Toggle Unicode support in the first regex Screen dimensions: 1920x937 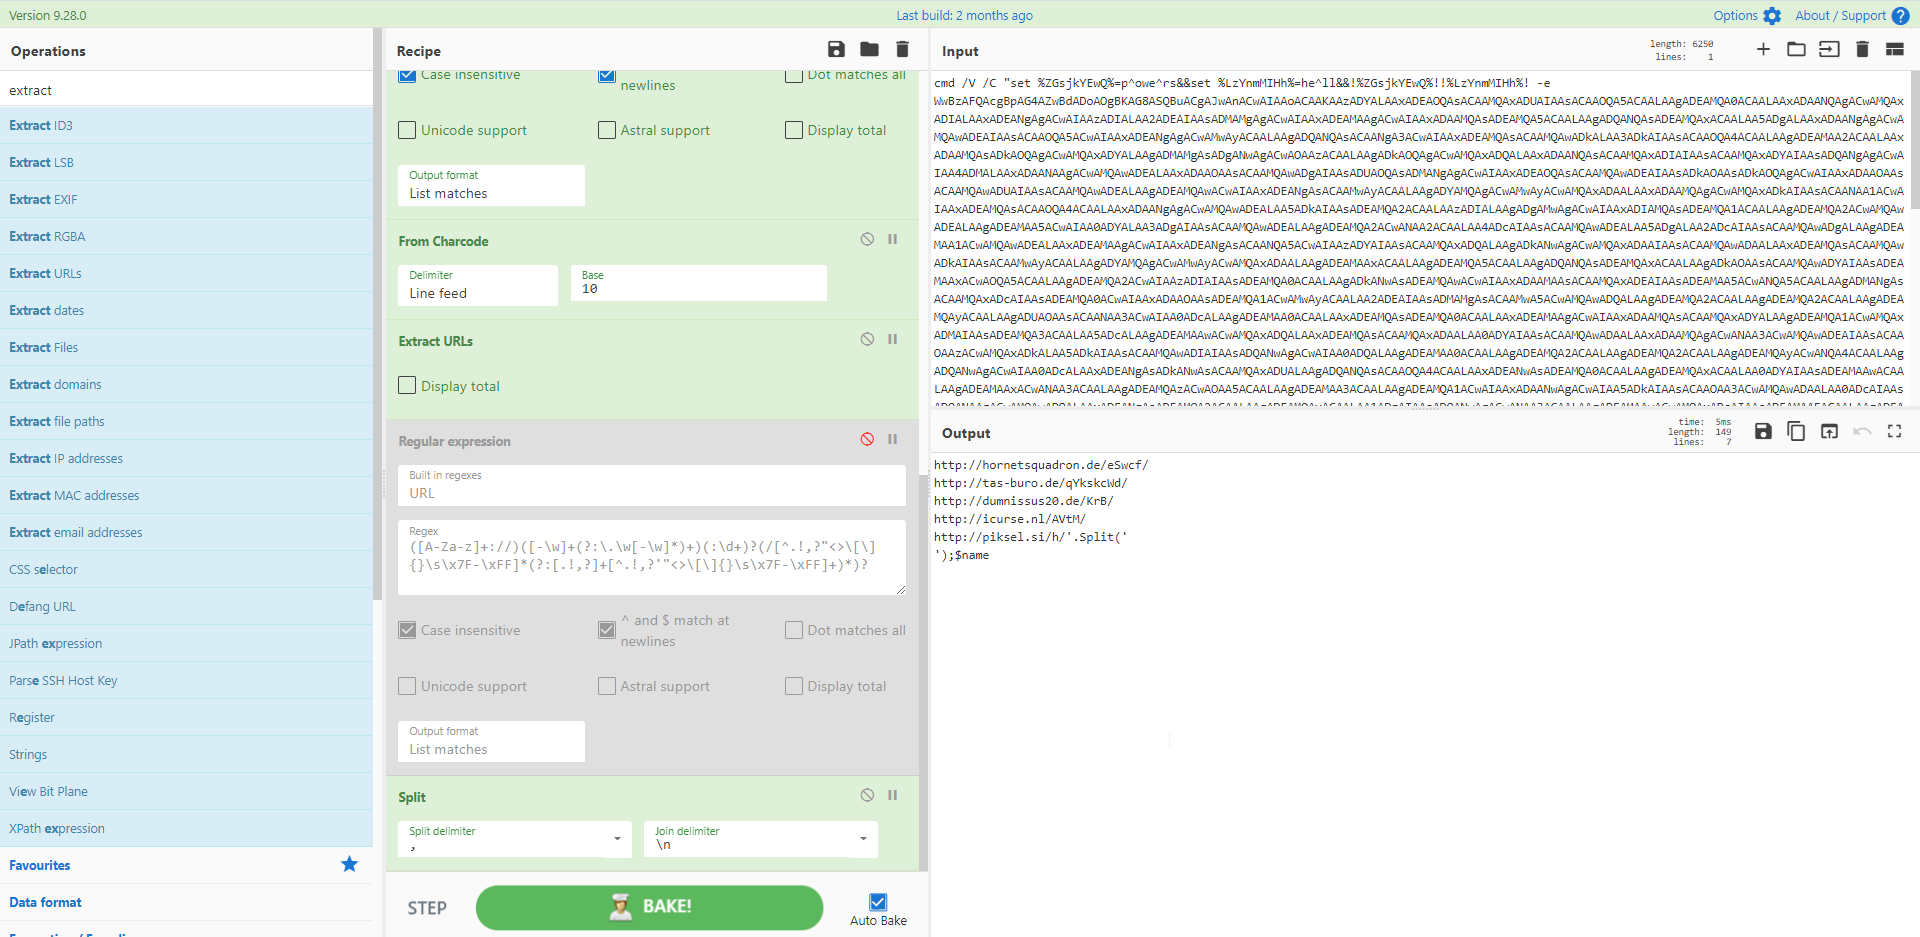pyautogui.click(x=407, y=130)
